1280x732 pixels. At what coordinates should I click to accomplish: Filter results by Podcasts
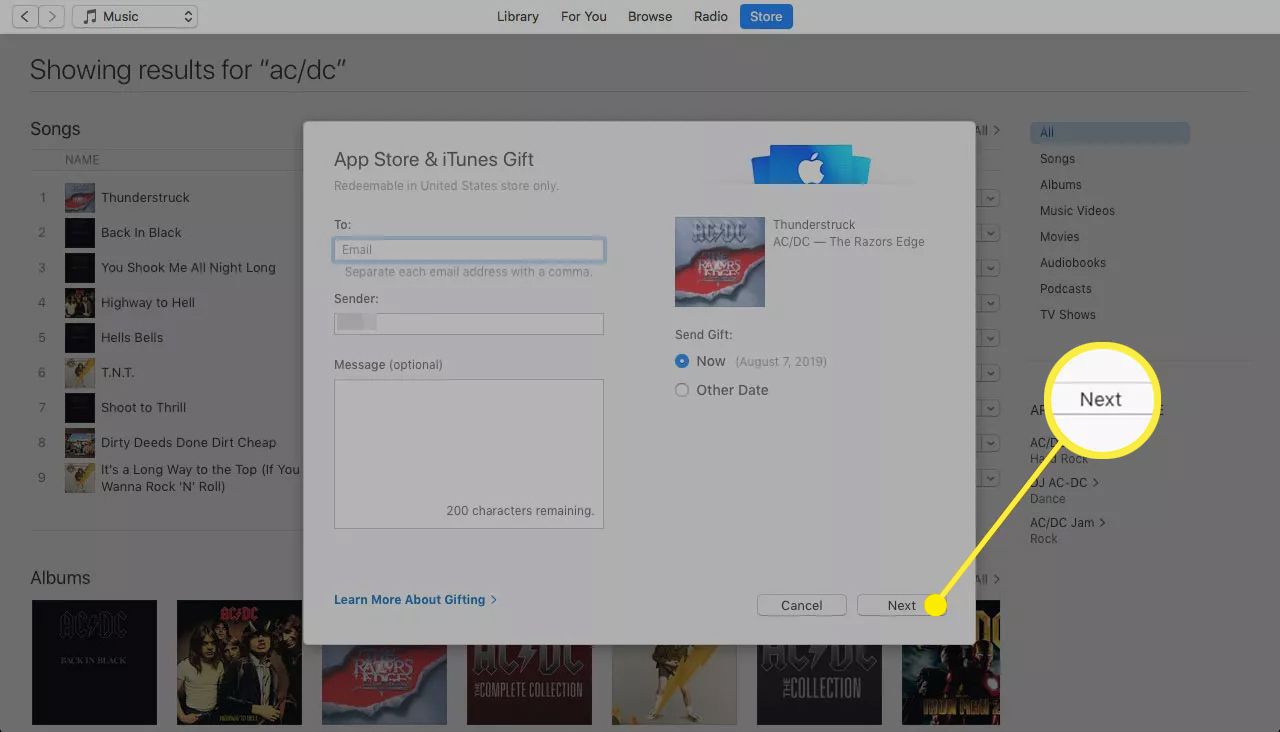pyautogui.click(x=1065, y=288)
